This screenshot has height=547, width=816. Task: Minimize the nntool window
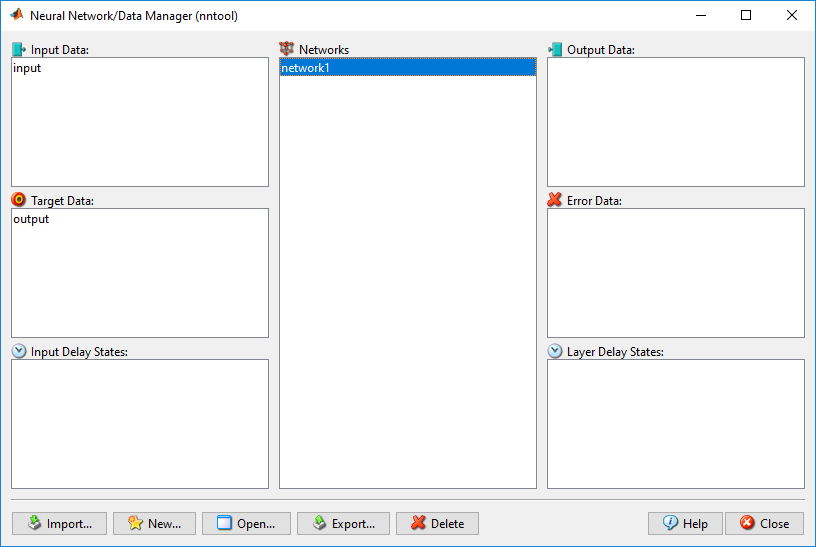701,15
